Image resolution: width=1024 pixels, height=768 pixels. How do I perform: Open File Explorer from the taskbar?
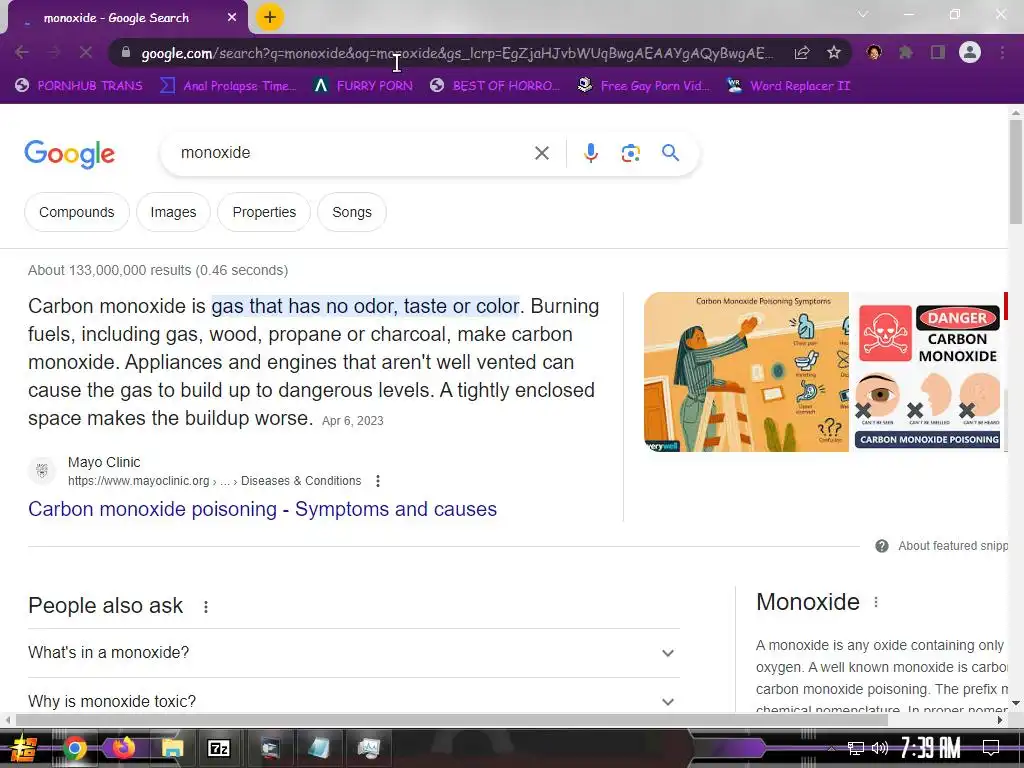pos(172,748)
